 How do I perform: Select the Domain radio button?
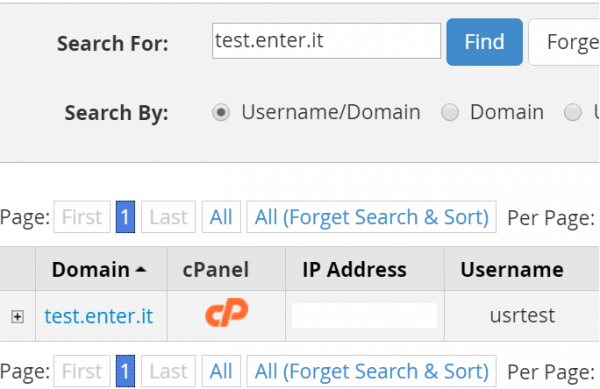[x=450, y=112]
